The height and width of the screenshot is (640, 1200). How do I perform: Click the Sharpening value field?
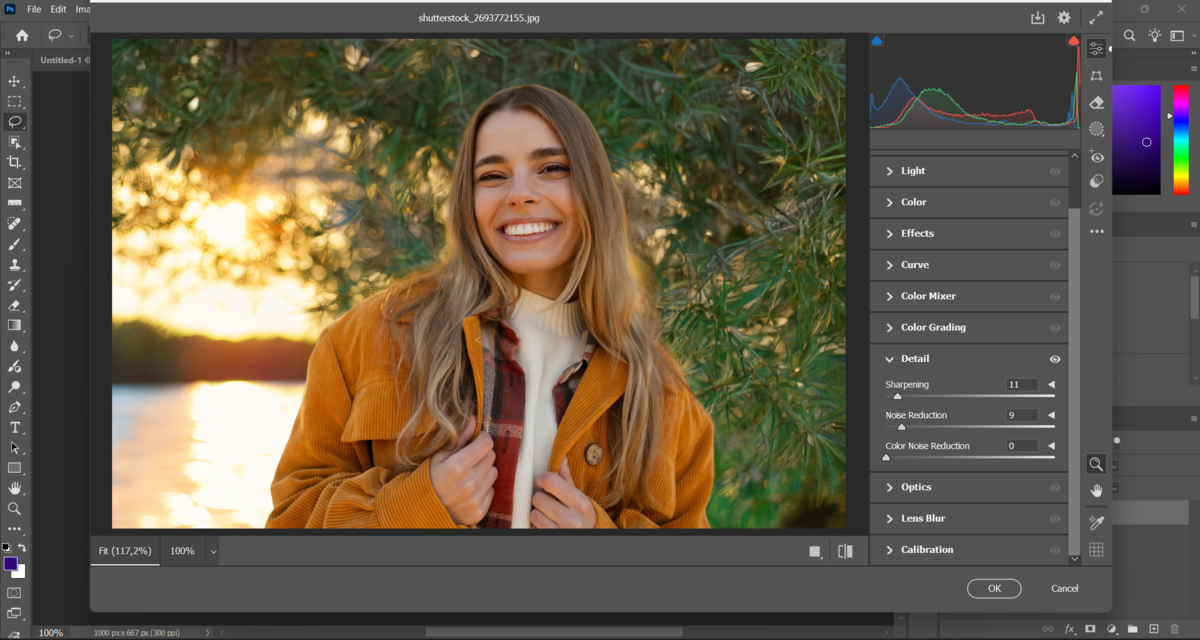[x=1022, y=384]
